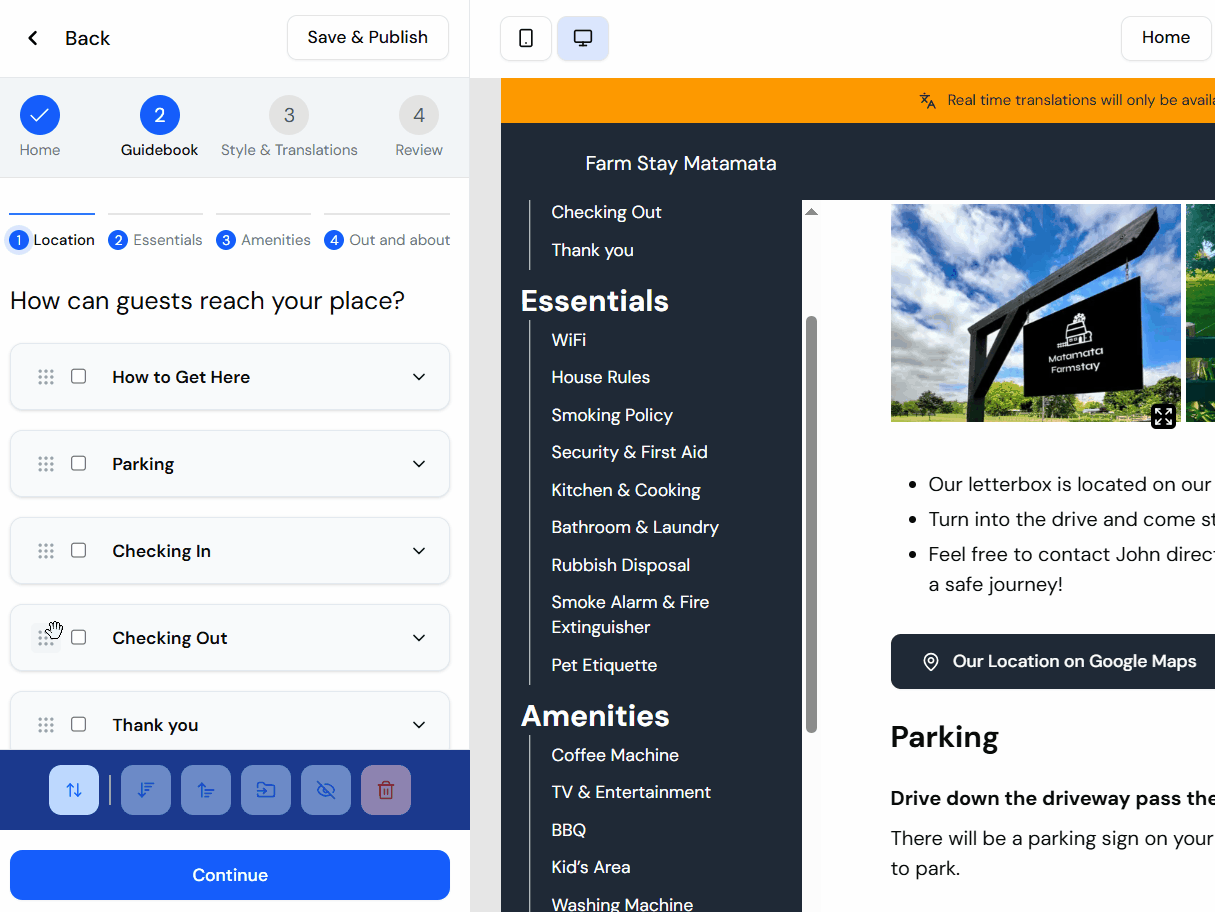1215x912 pixels.
Task: Delete selected sections with the trash icon
Action: point(385,789)
